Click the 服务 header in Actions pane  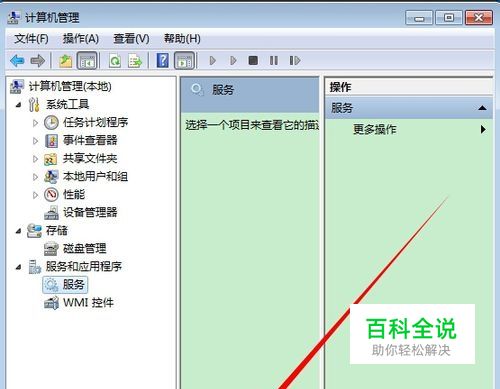point(409,108)
